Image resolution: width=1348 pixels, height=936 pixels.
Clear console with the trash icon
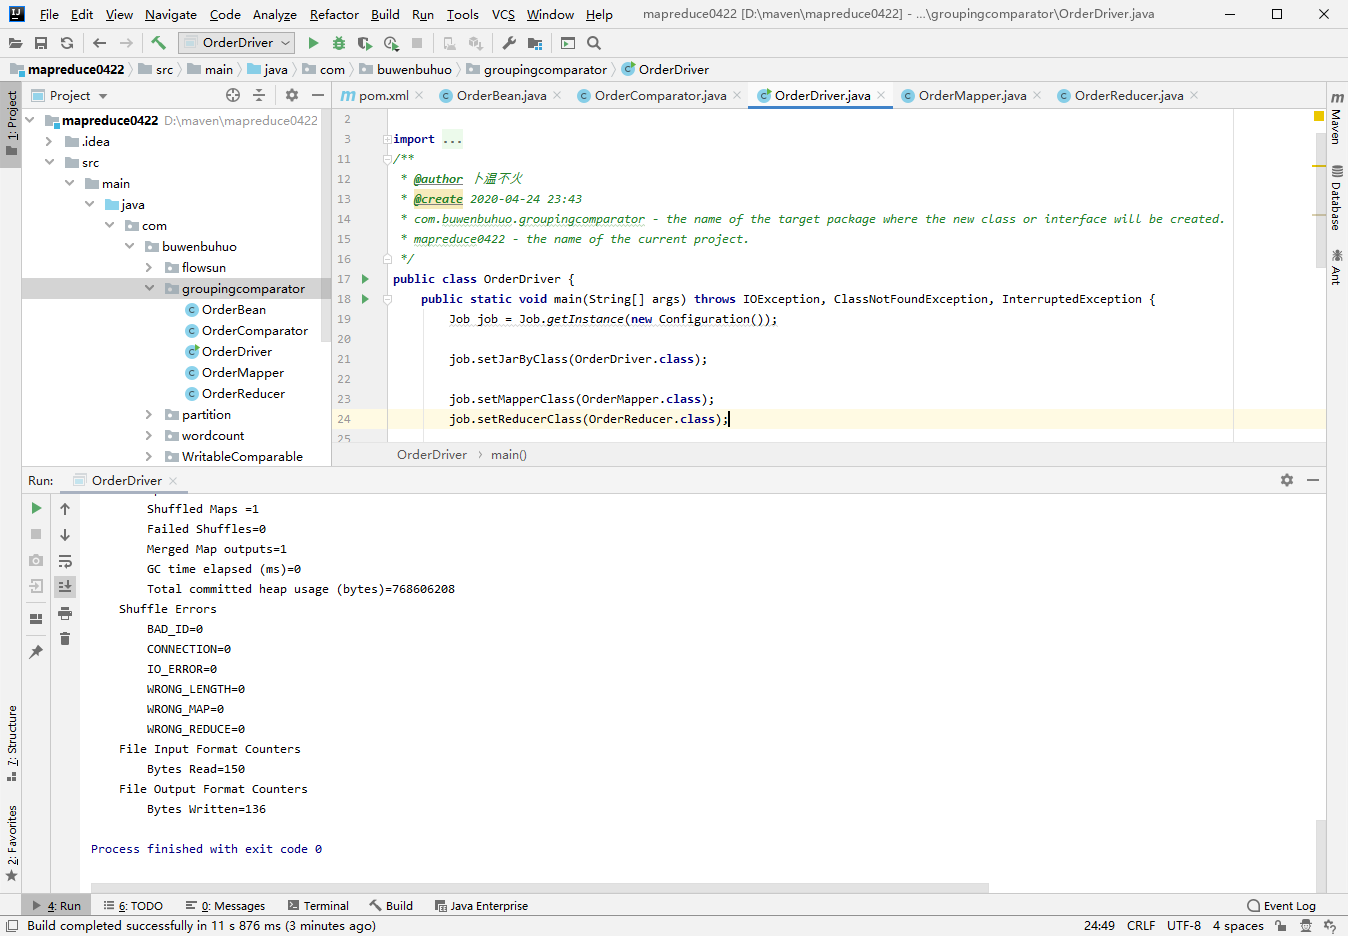click(x=65, y=638)
